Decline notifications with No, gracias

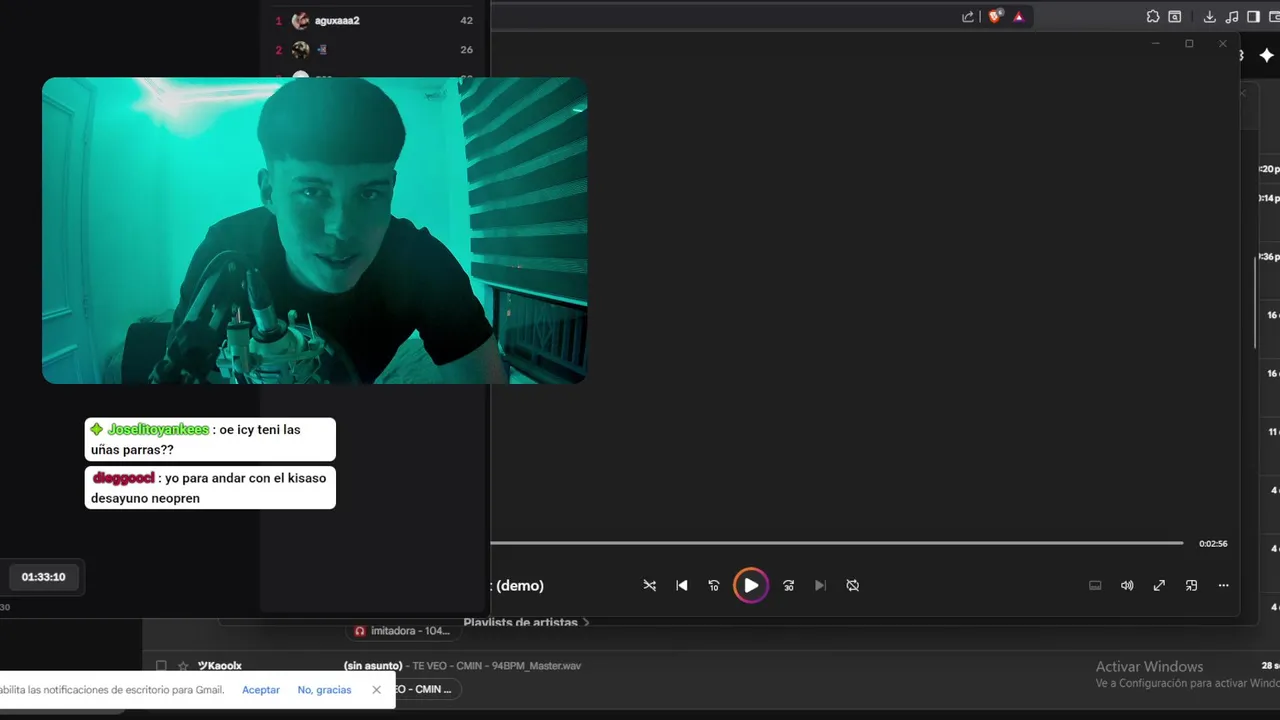(x=324, y=690)
